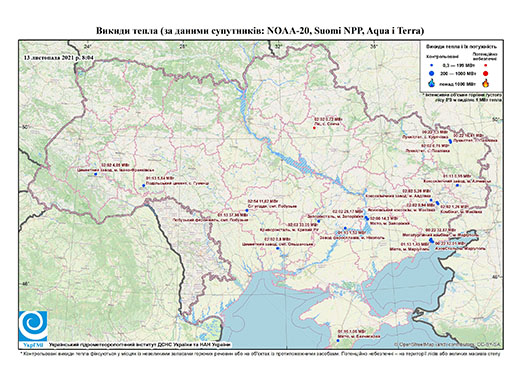Click label 'Завод феросплавів, м. Нікополь'
This screenshot has width=520, height=368.
coord(351,238)
